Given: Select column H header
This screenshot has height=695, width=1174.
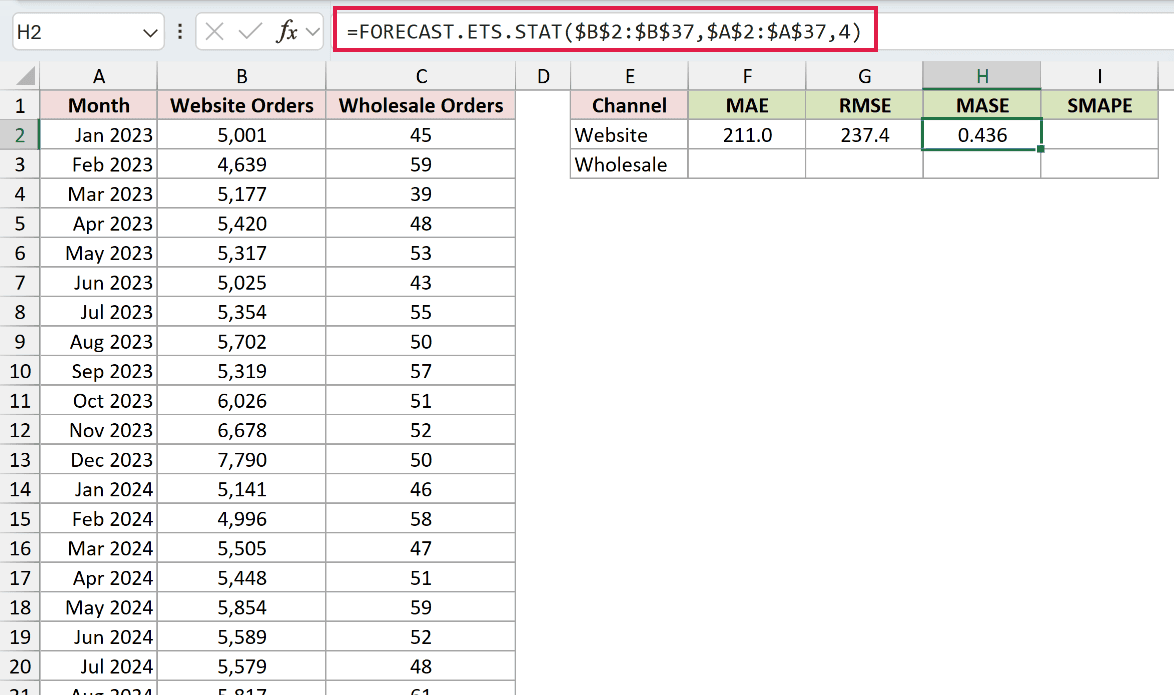Looking at the screenshot, I should [982, 76].
